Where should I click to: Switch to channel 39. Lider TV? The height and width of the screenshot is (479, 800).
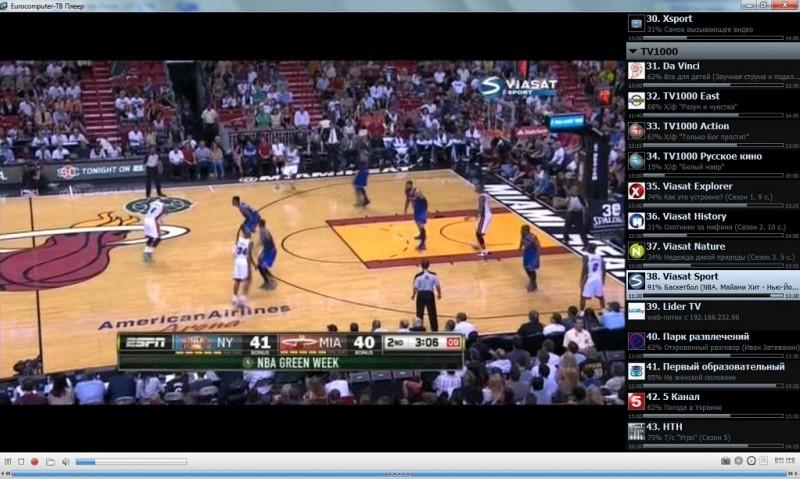[713, 315]
